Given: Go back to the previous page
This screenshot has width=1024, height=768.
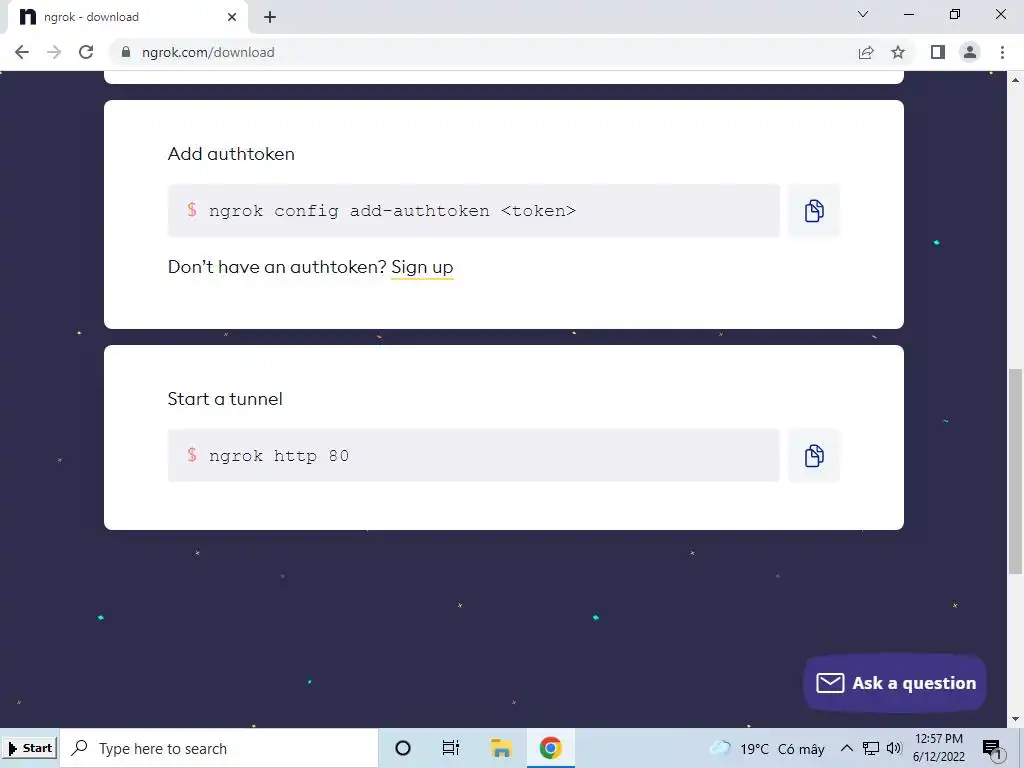Looking at the screenshot, I should [x=22, y=52].
